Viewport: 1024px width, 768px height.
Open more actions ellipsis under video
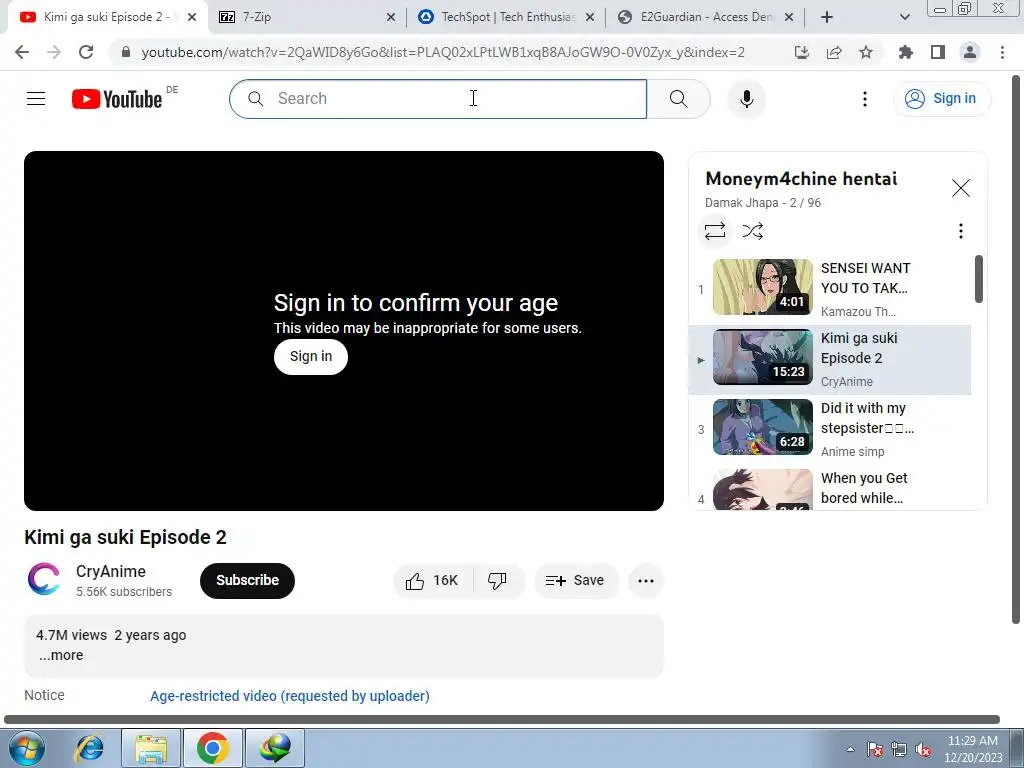click(646, 581)
